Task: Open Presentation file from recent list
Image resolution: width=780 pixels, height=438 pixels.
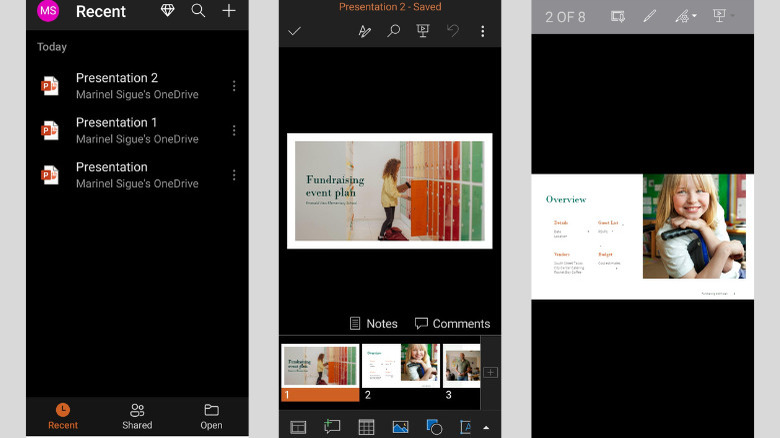Action: 111,174
